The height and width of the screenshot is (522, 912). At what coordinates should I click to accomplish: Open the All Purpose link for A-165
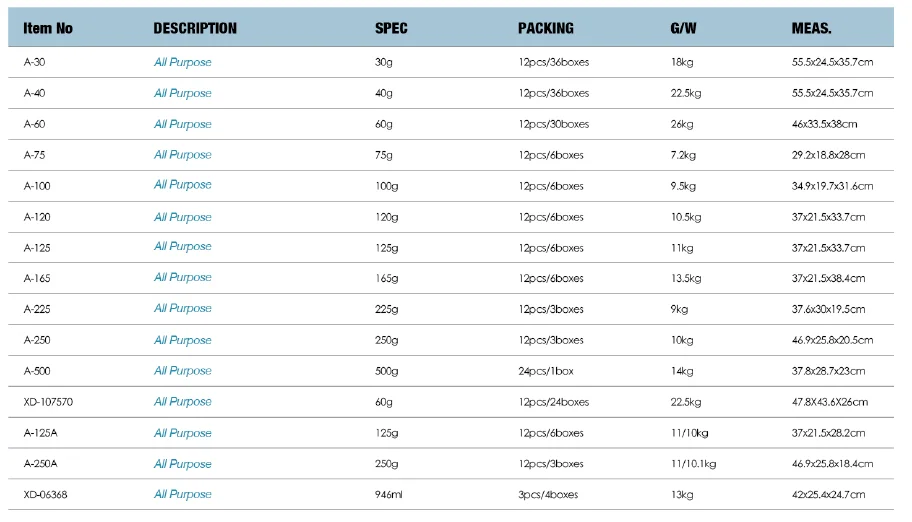point(183,278)
